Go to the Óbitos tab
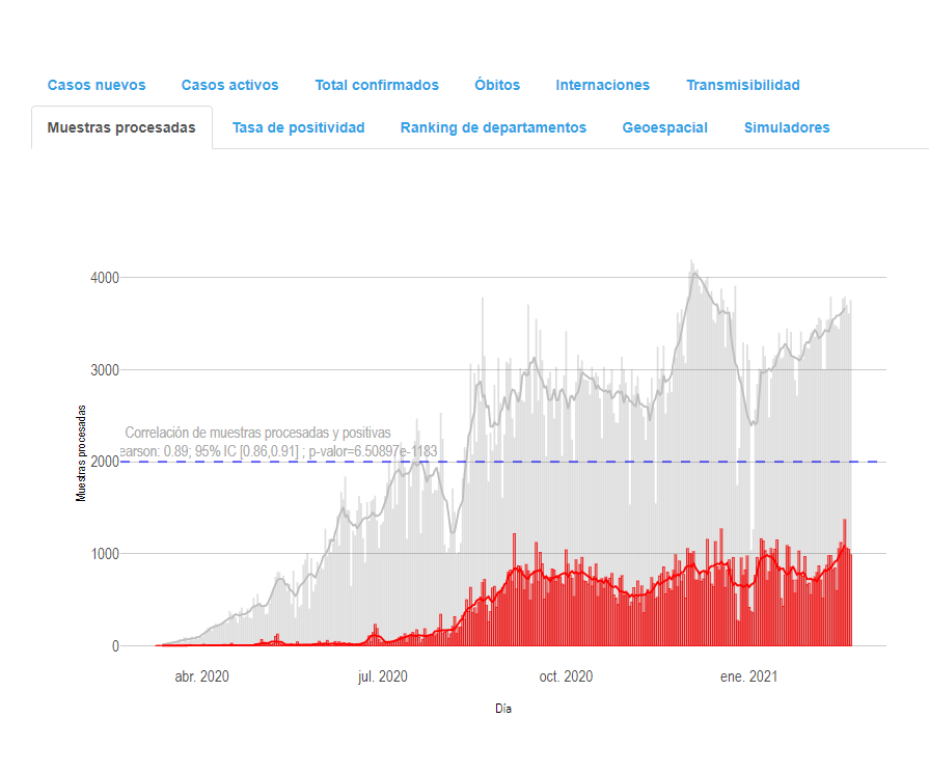This screenshot has height=781, width=929. point(497,85)
